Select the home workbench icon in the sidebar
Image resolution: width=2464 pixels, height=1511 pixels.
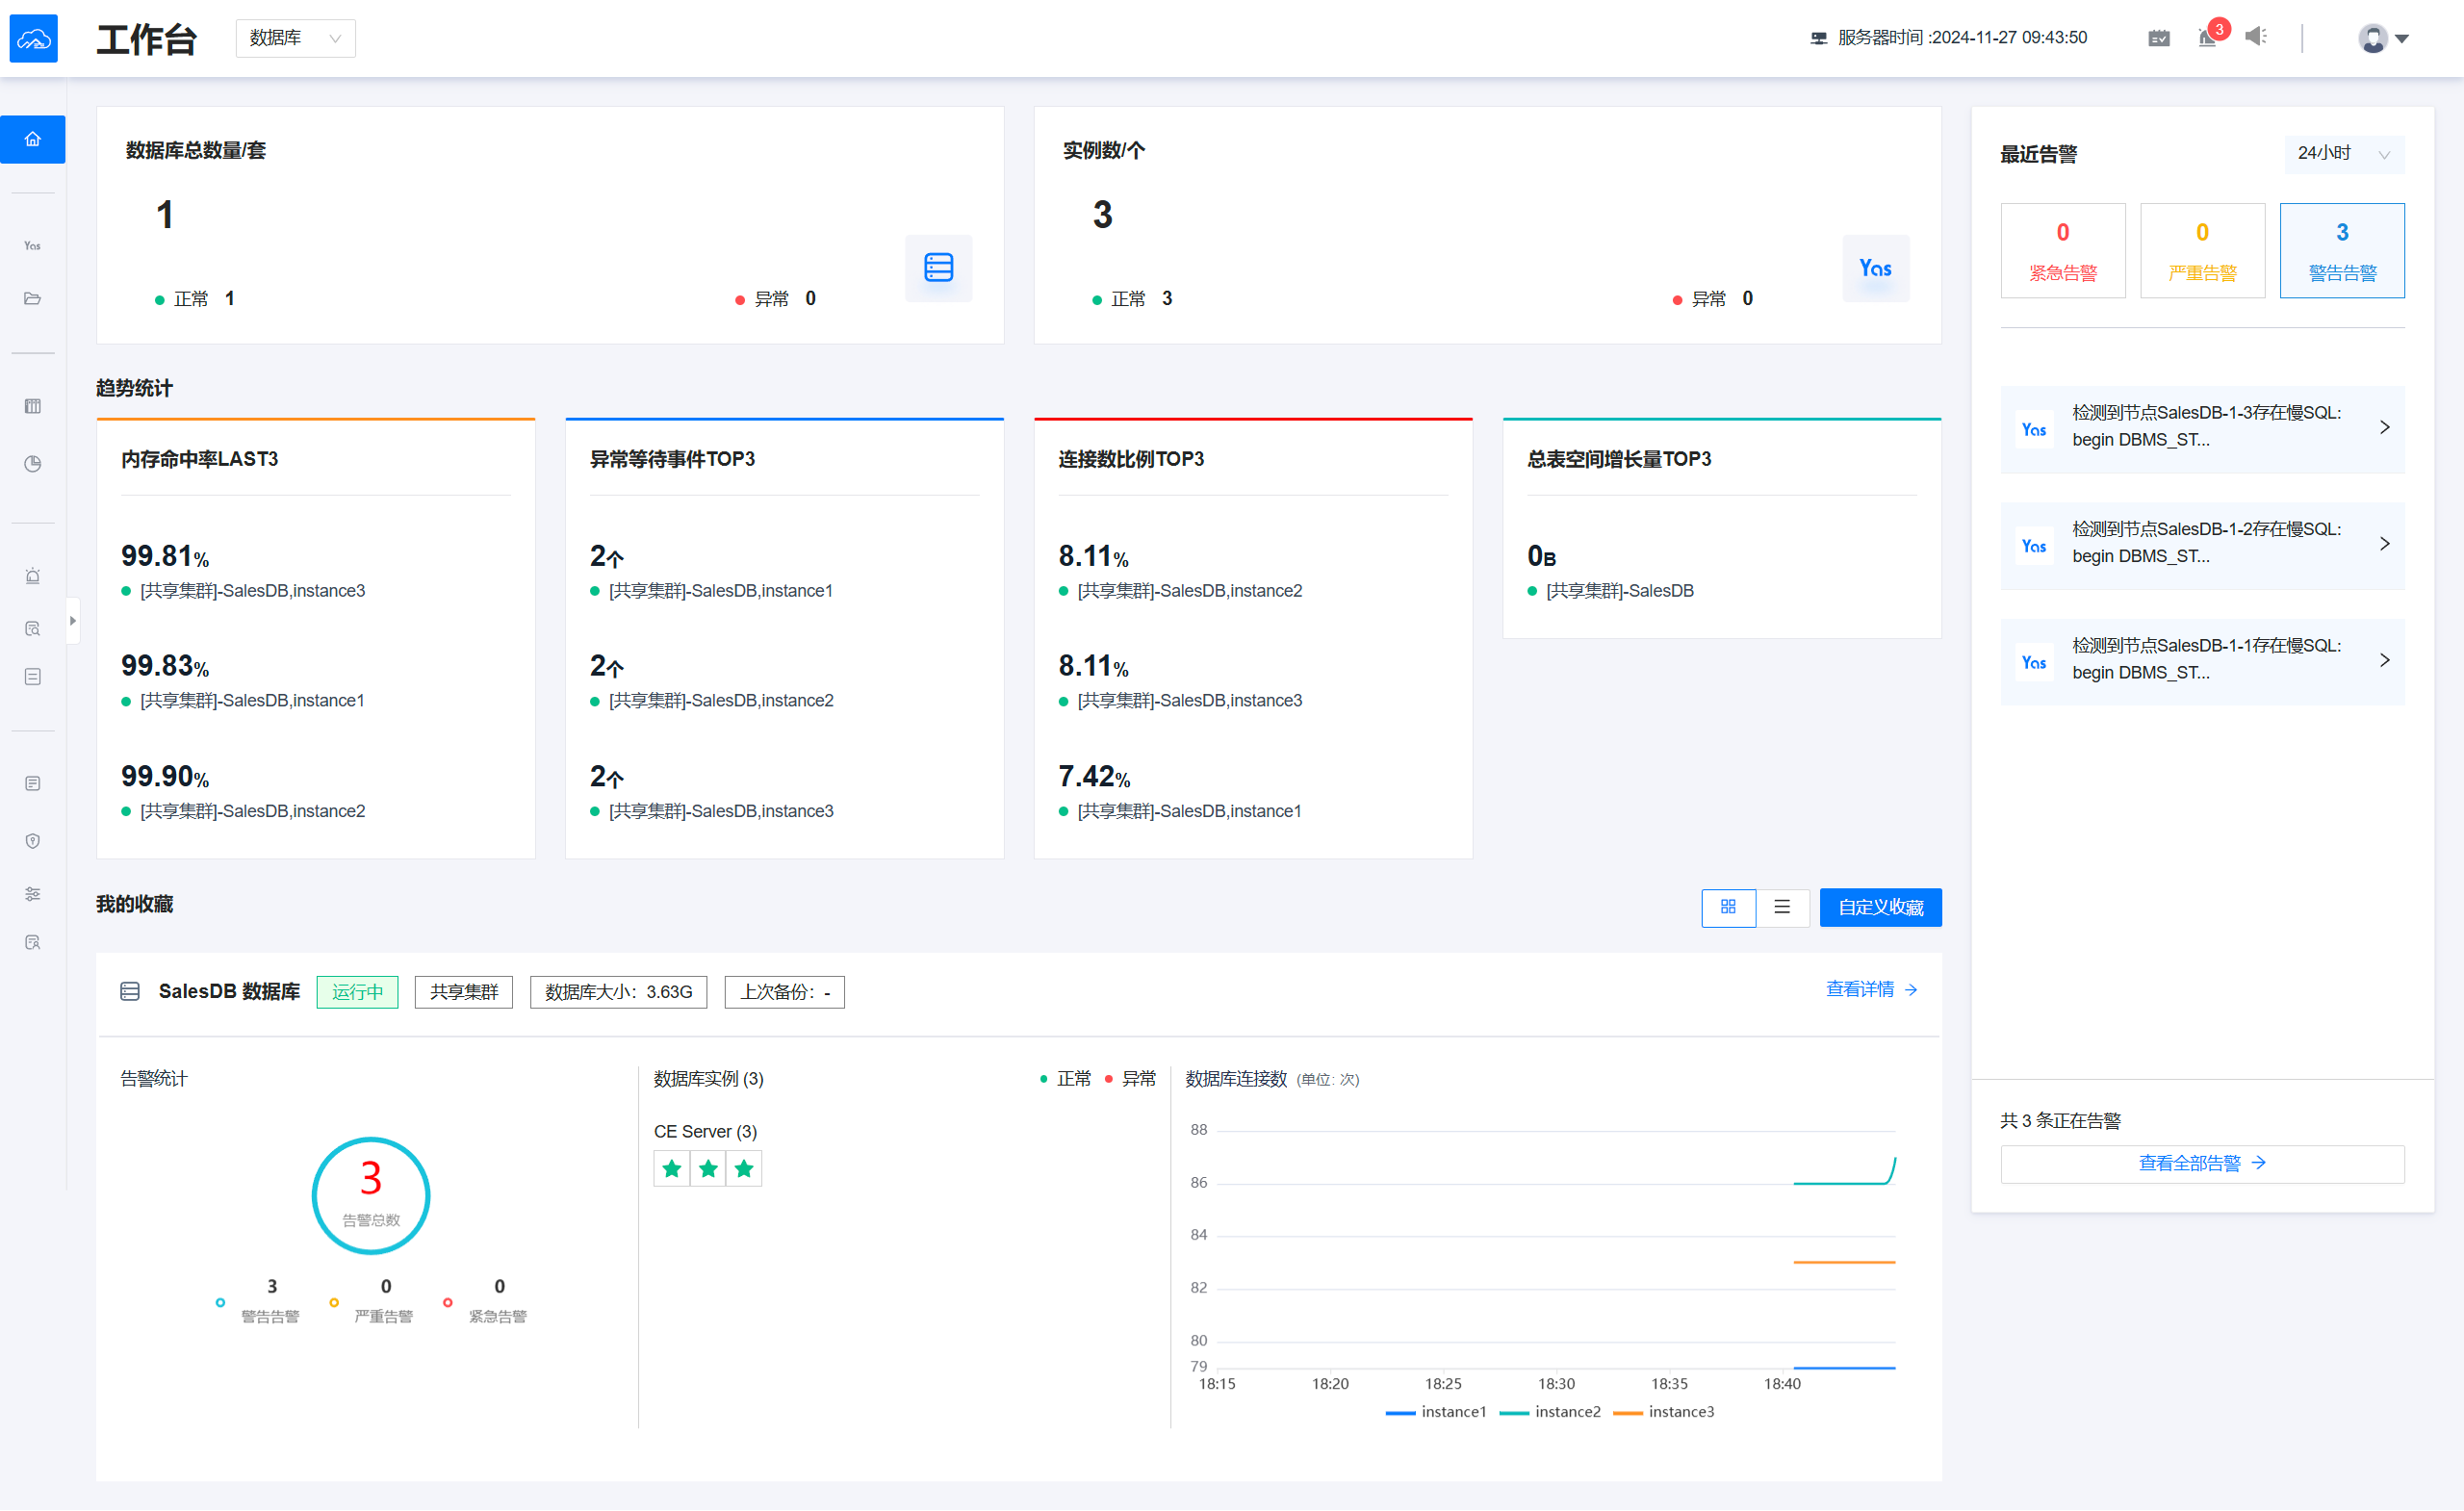33,139
